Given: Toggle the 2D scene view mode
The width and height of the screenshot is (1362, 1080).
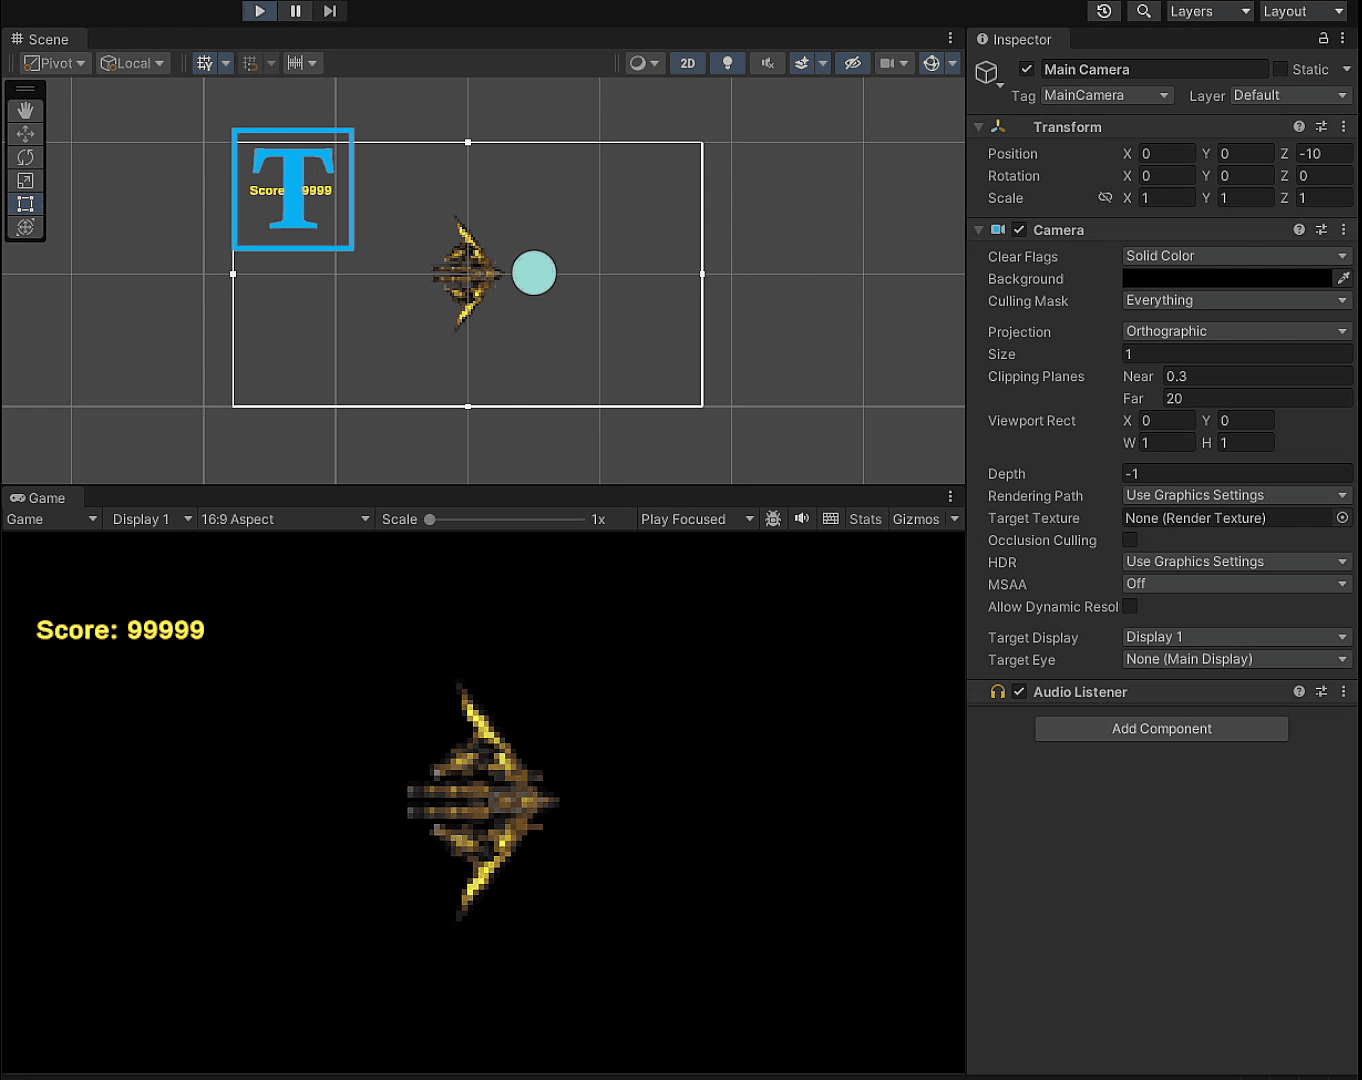Looking at the screenshot, I should point(688,63).
